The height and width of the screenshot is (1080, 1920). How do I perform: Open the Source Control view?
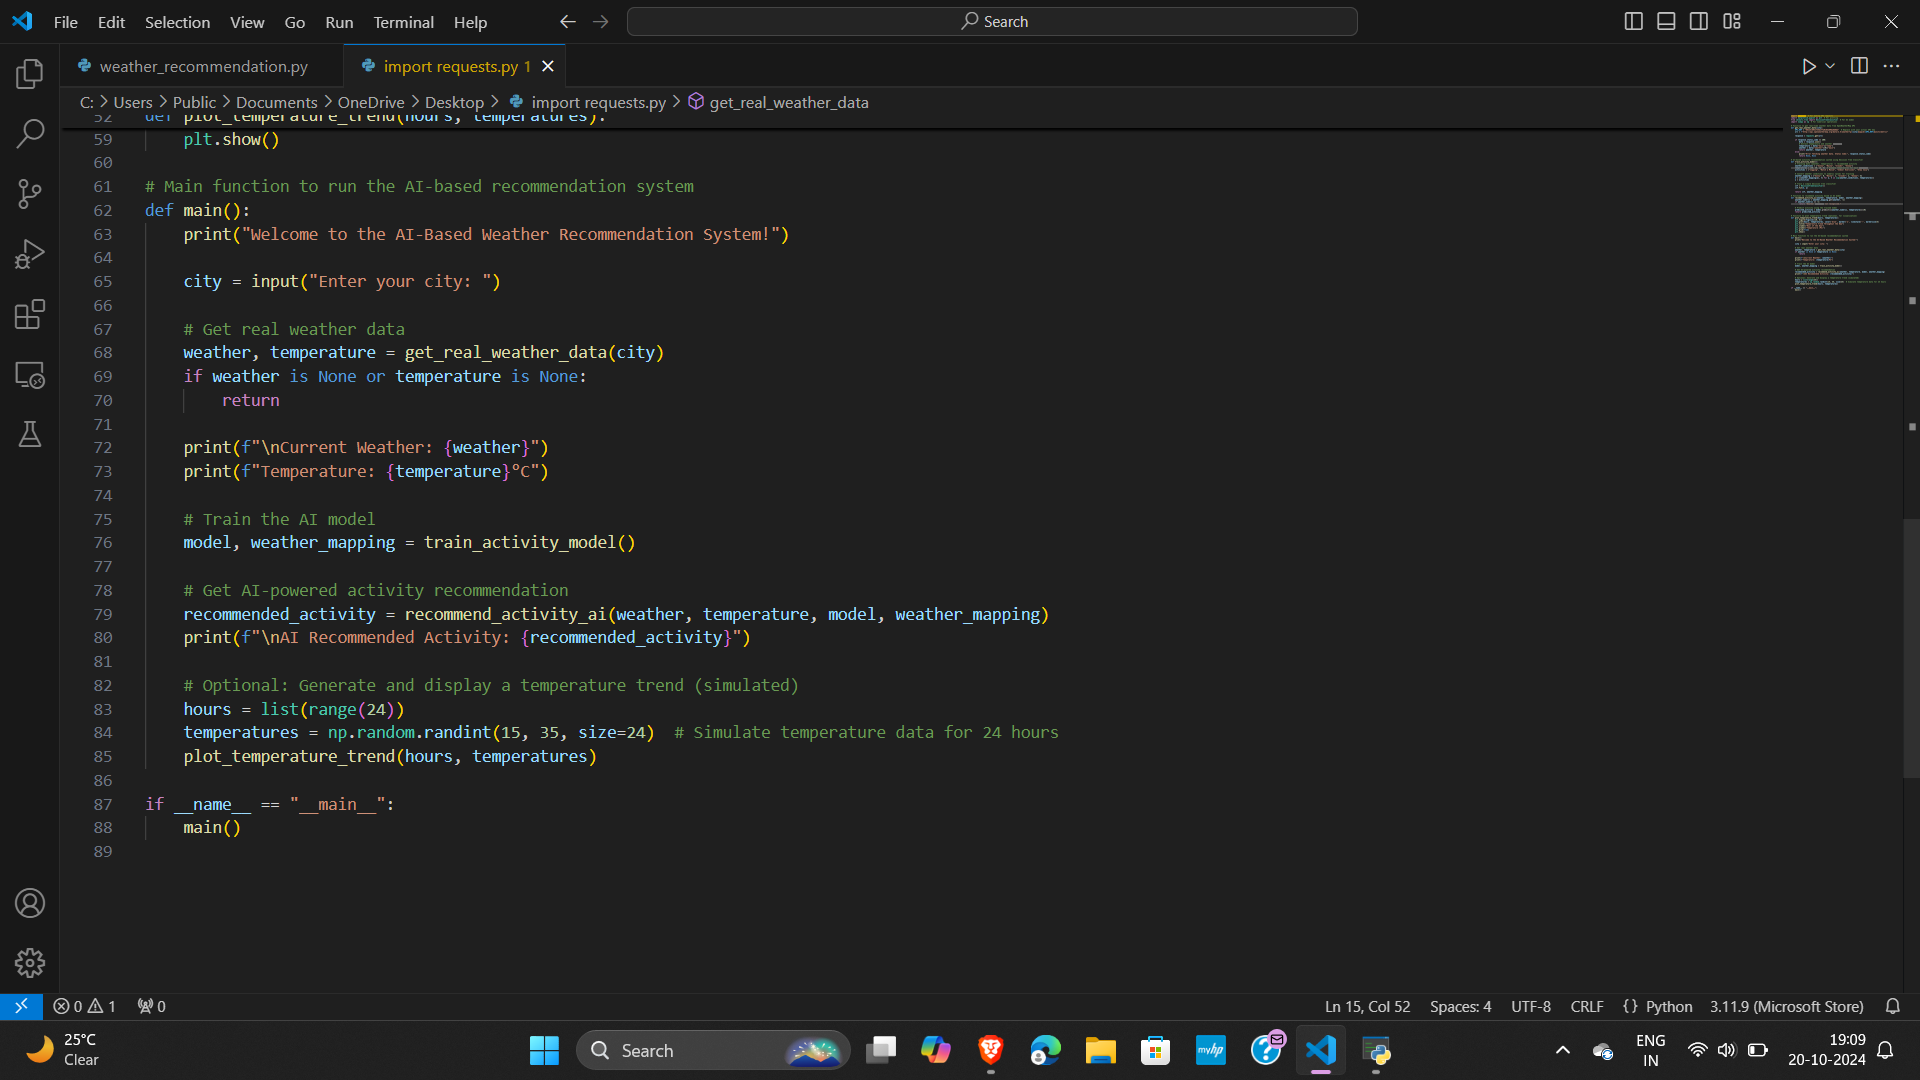pyautogui.click(x=30, y=194)
